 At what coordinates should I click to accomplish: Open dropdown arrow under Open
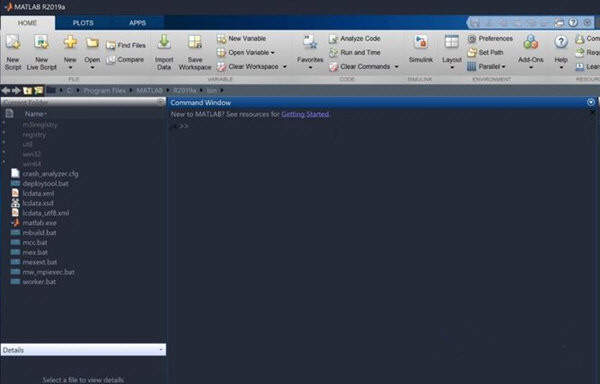pos(92,68)
